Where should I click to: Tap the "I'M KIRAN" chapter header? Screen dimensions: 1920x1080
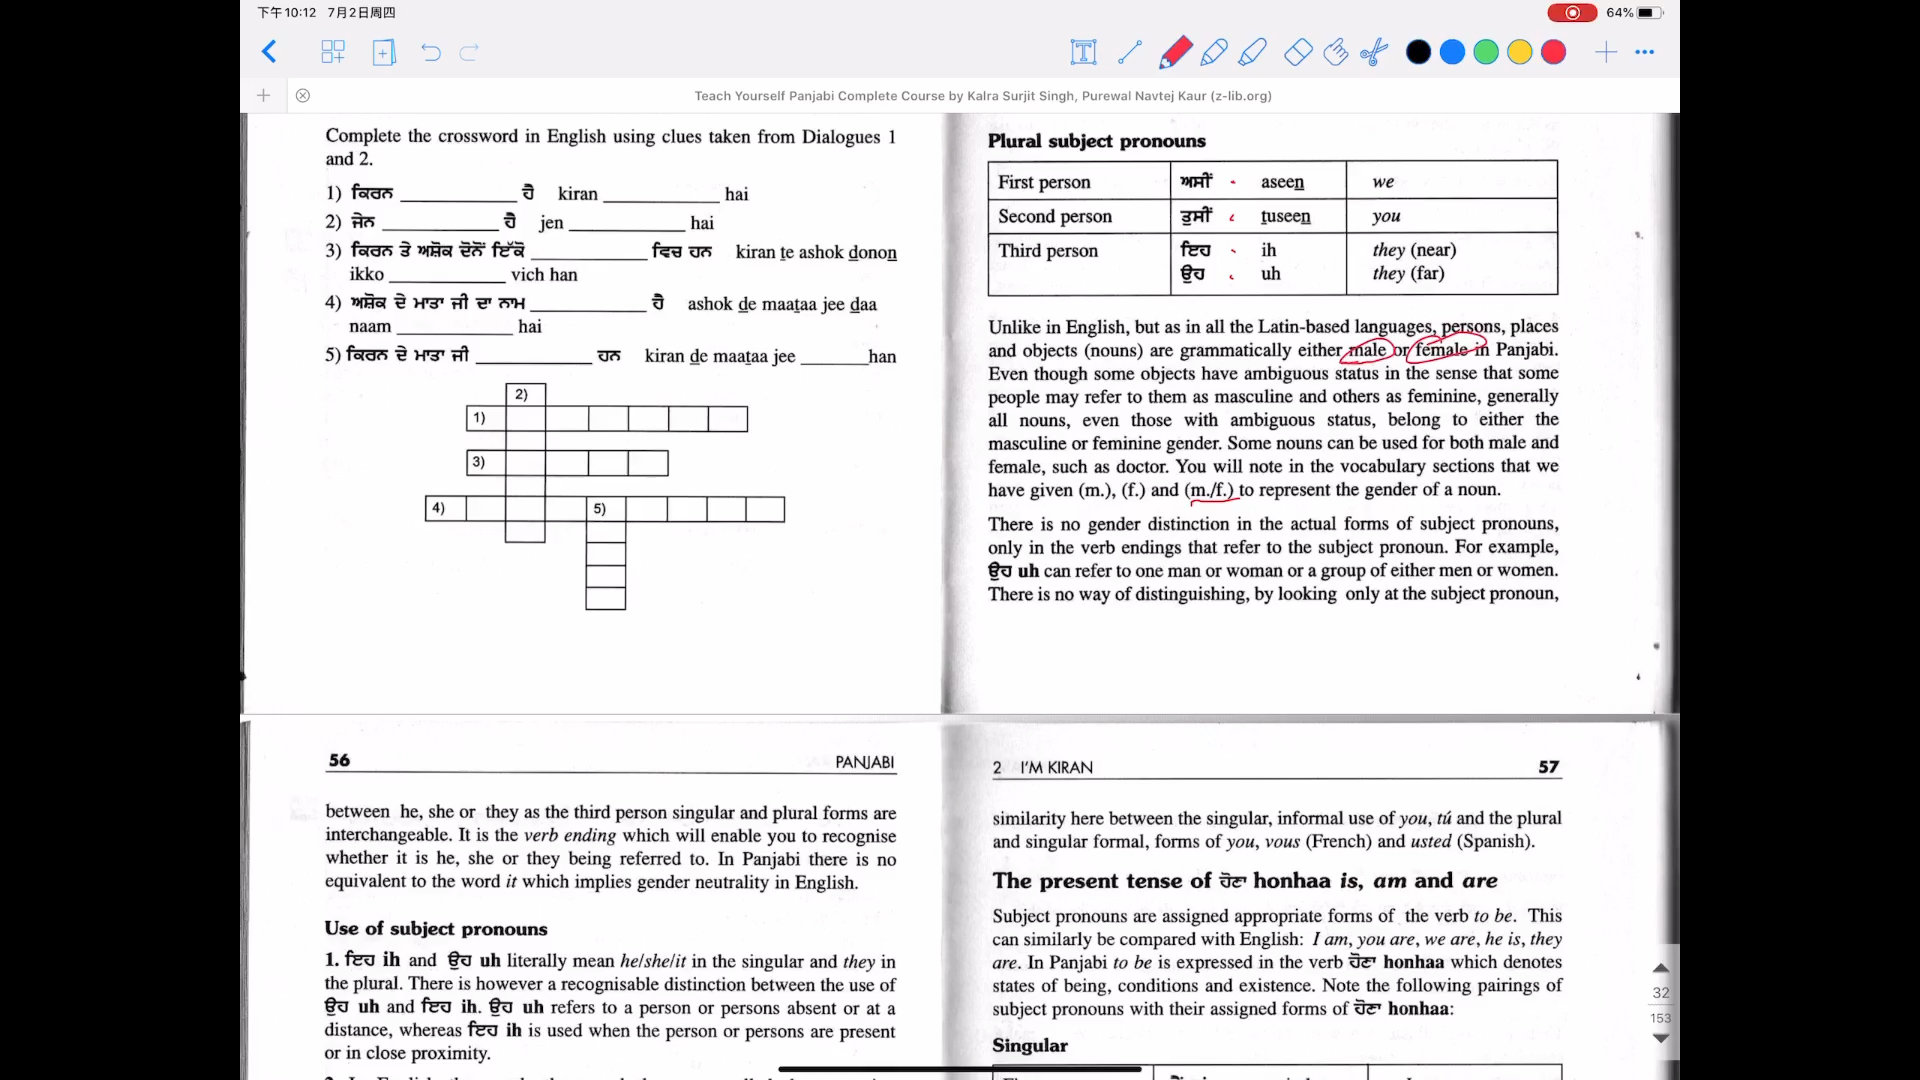click(x=1057, y=768)
